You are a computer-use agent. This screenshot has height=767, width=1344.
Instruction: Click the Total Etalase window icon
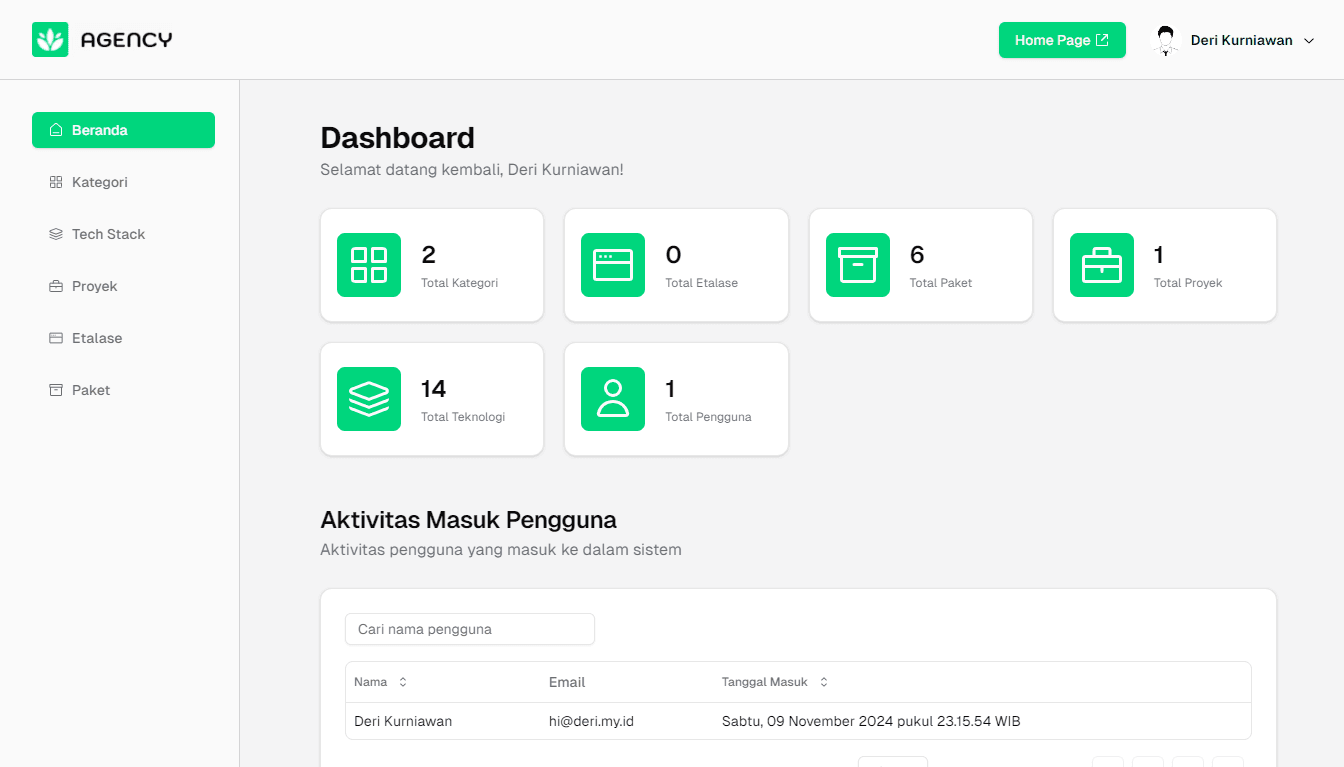coord(613,265)
